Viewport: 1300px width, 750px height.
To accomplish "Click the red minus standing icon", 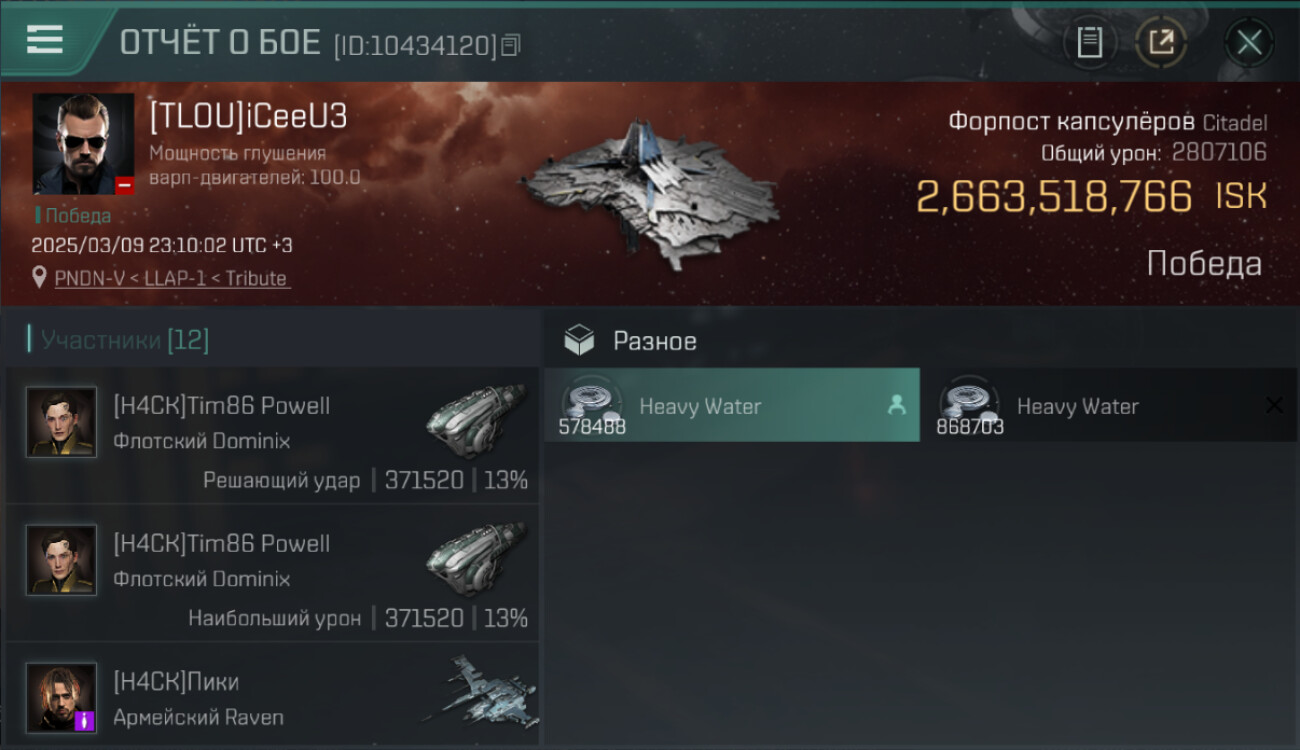I will pos(124,185).
